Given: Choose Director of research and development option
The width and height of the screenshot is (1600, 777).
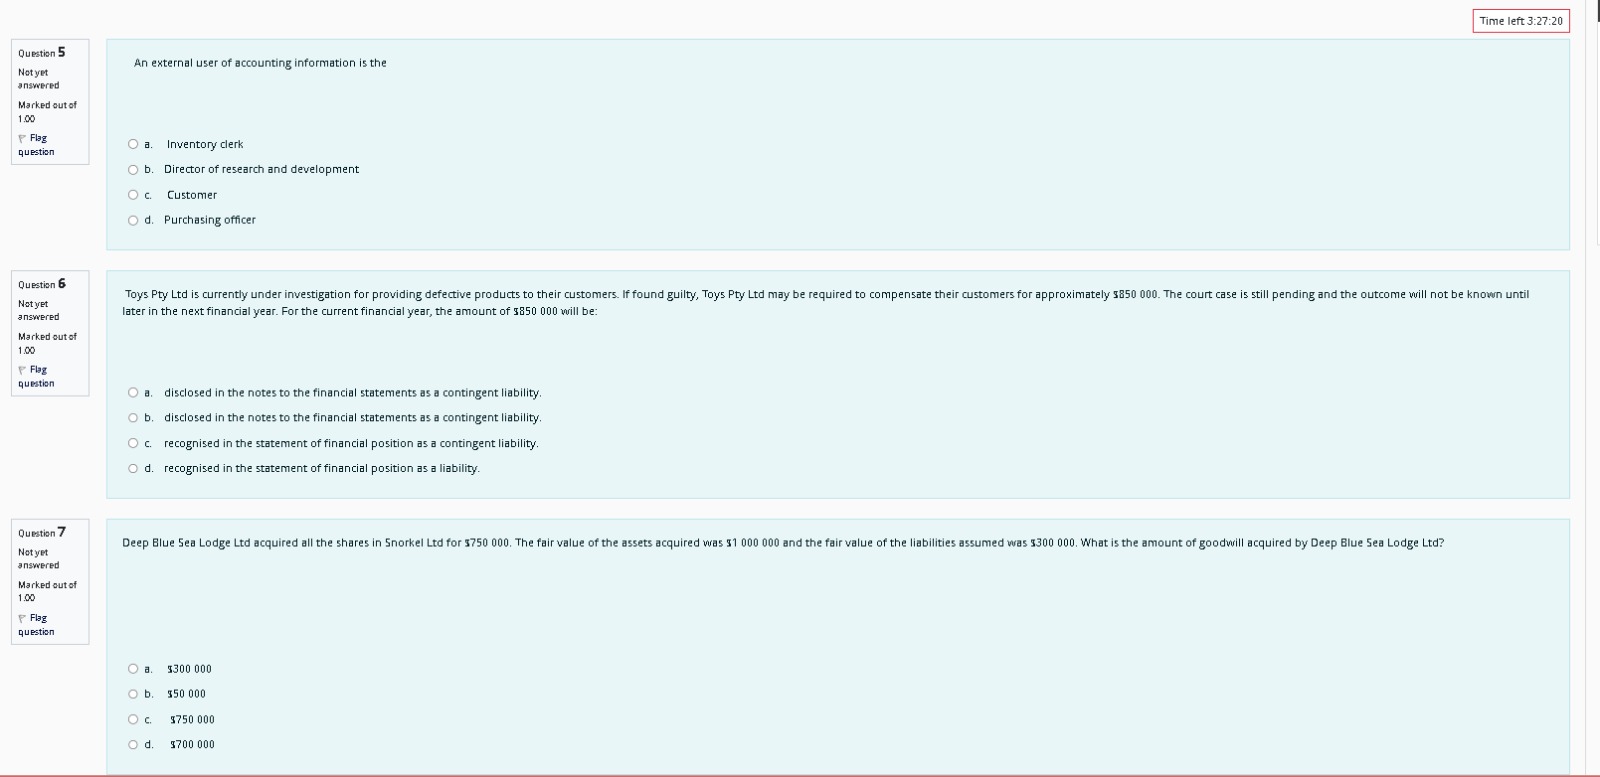Looking at the screenshot, I should point(133,169).
